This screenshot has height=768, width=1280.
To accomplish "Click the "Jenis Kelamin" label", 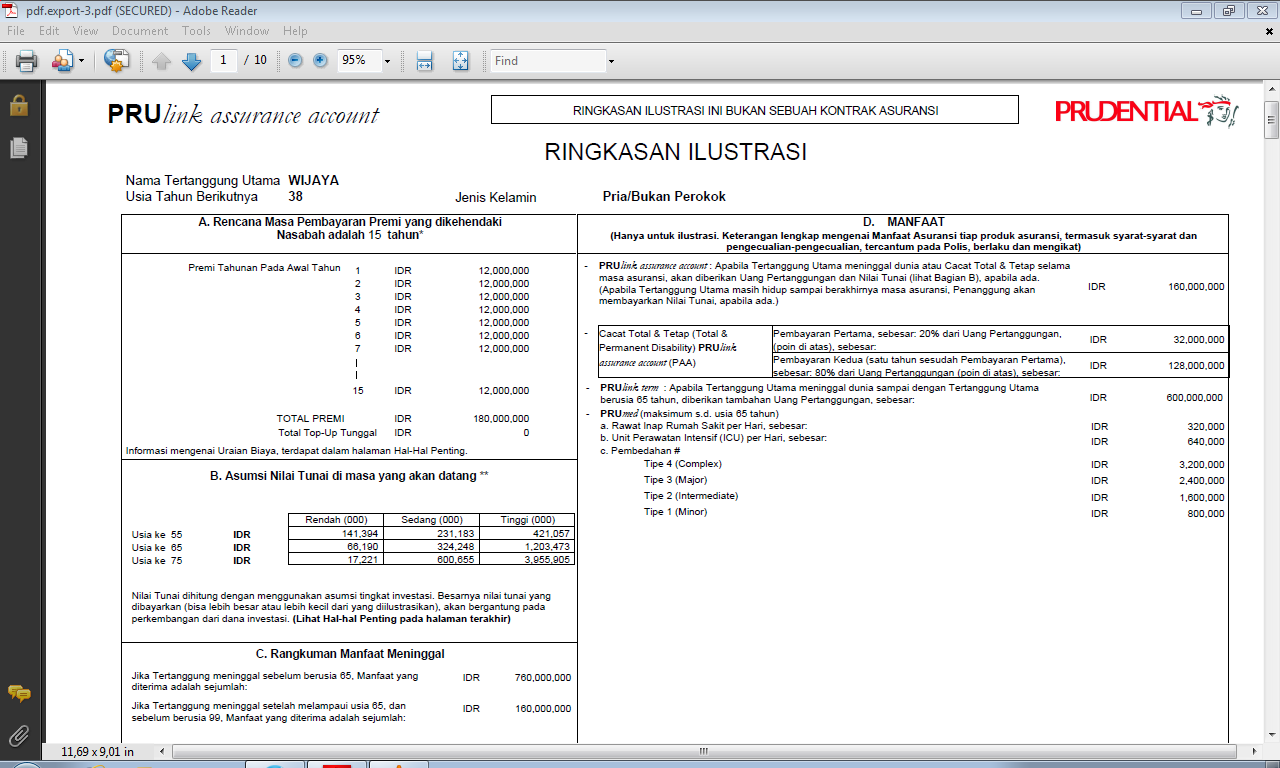I will (495, 198).
